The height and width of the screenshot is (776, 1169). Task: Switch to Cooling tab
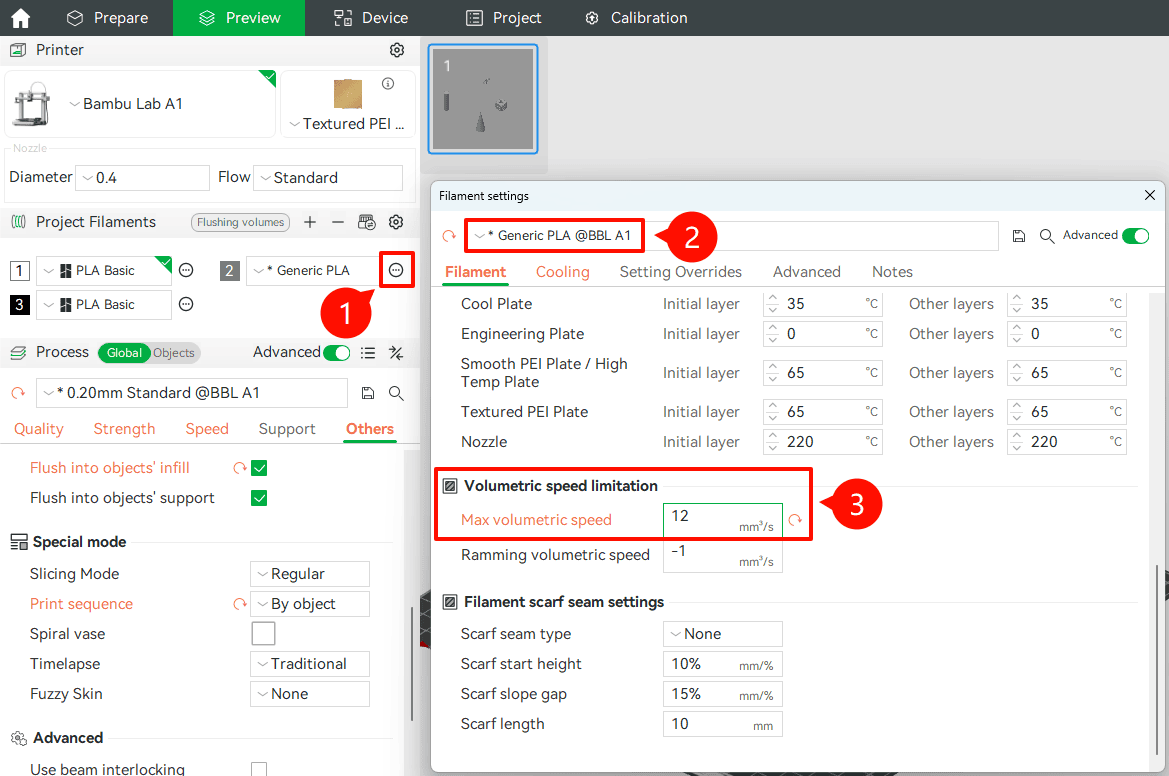tap(562, 272)
